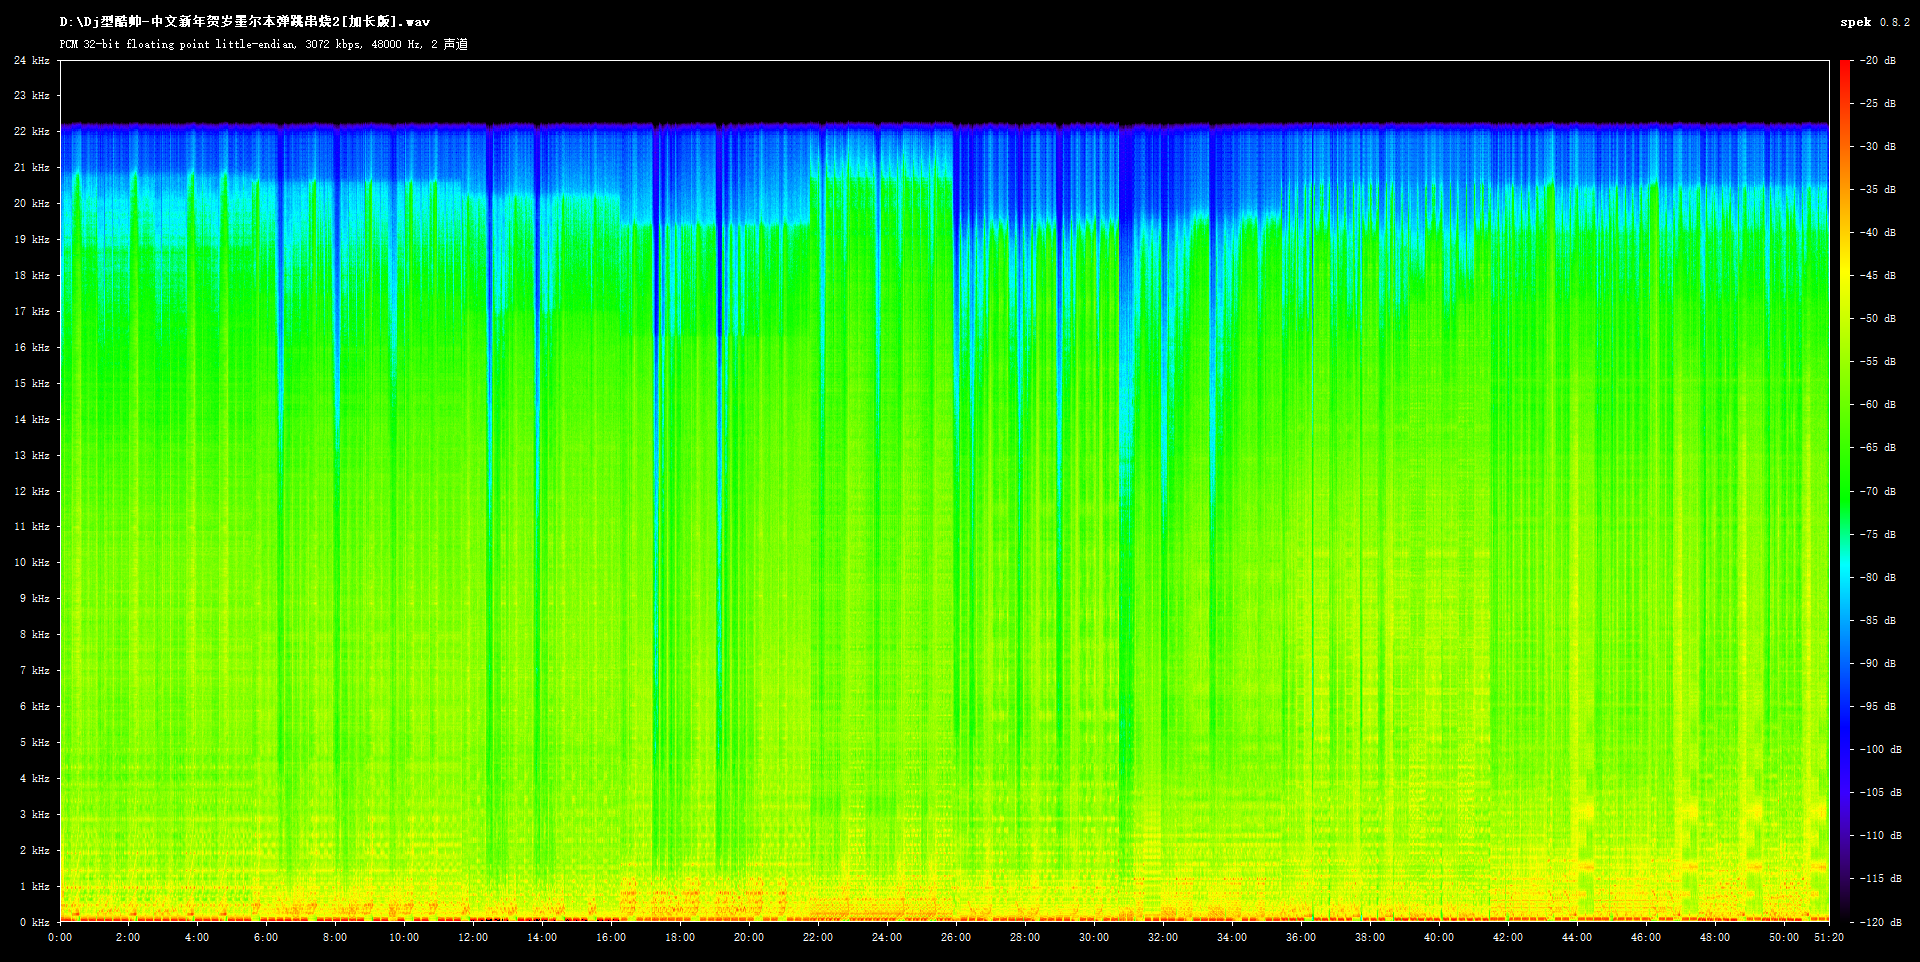
Task: Click the PCM 32-bit format info line
Action: point(263,44)
